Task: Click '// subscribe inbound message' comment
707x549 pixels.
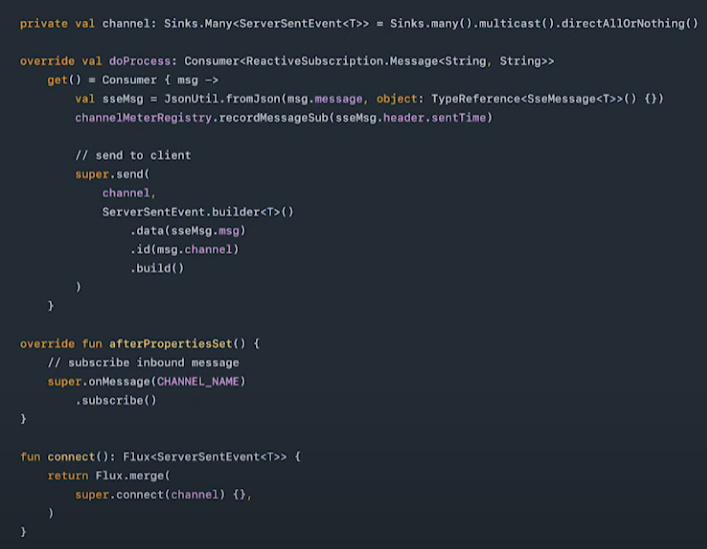Action: point(143,363)
